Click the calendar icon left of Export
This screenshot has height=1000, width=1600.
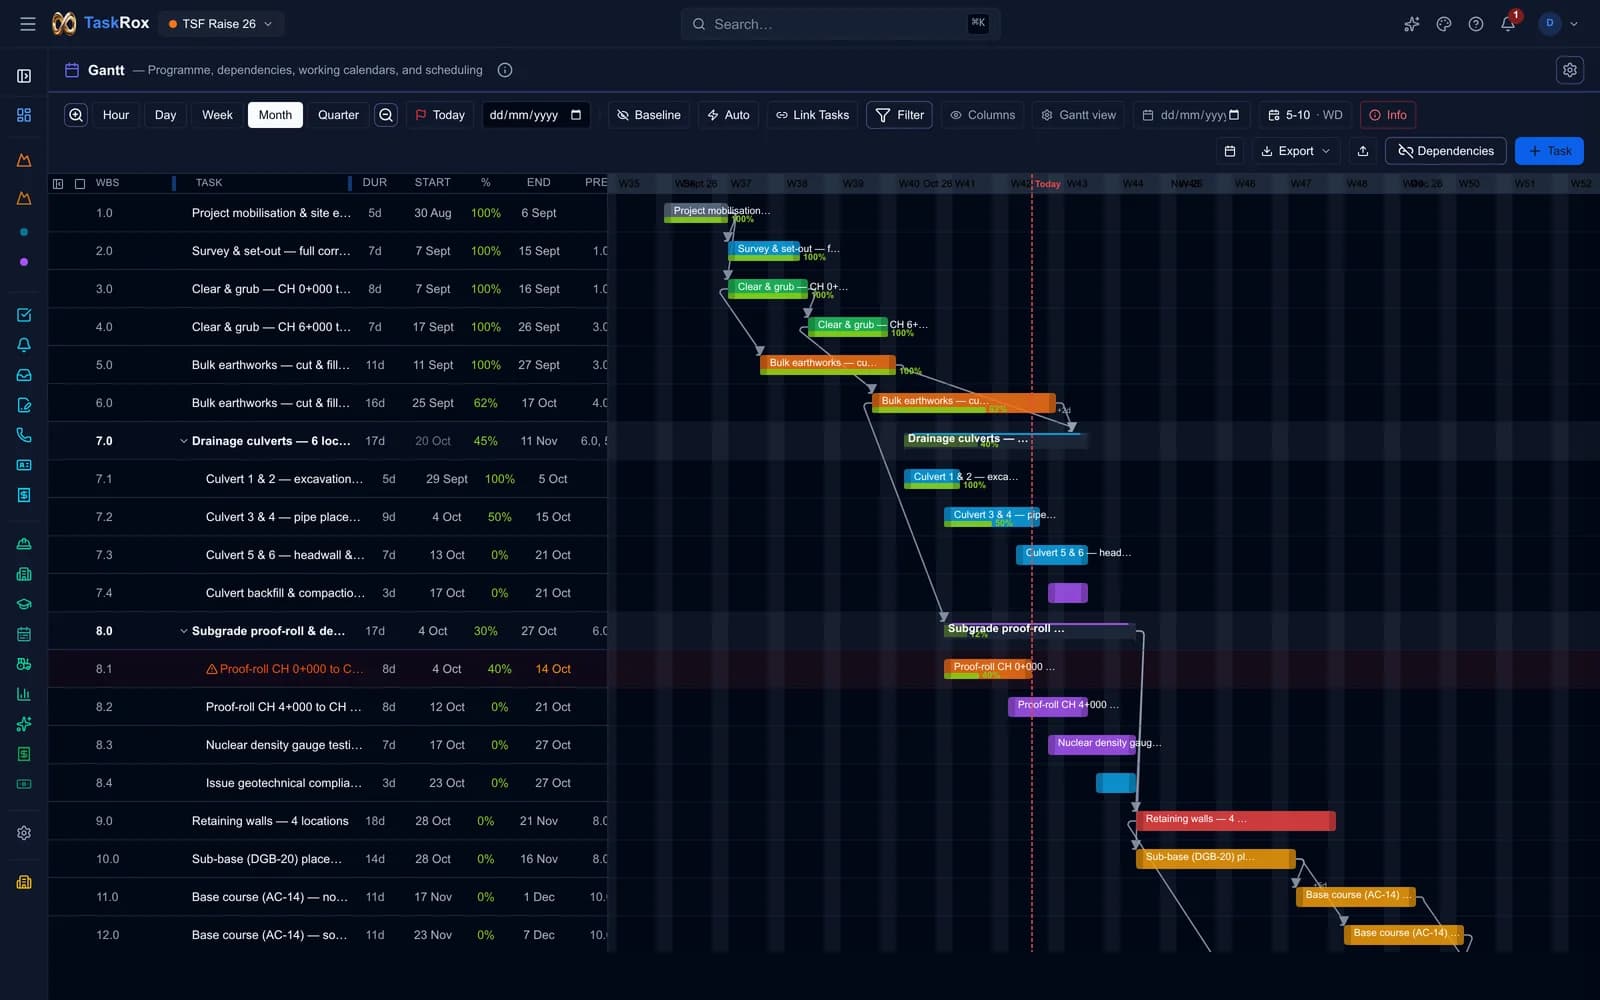tap(1230, 151)
